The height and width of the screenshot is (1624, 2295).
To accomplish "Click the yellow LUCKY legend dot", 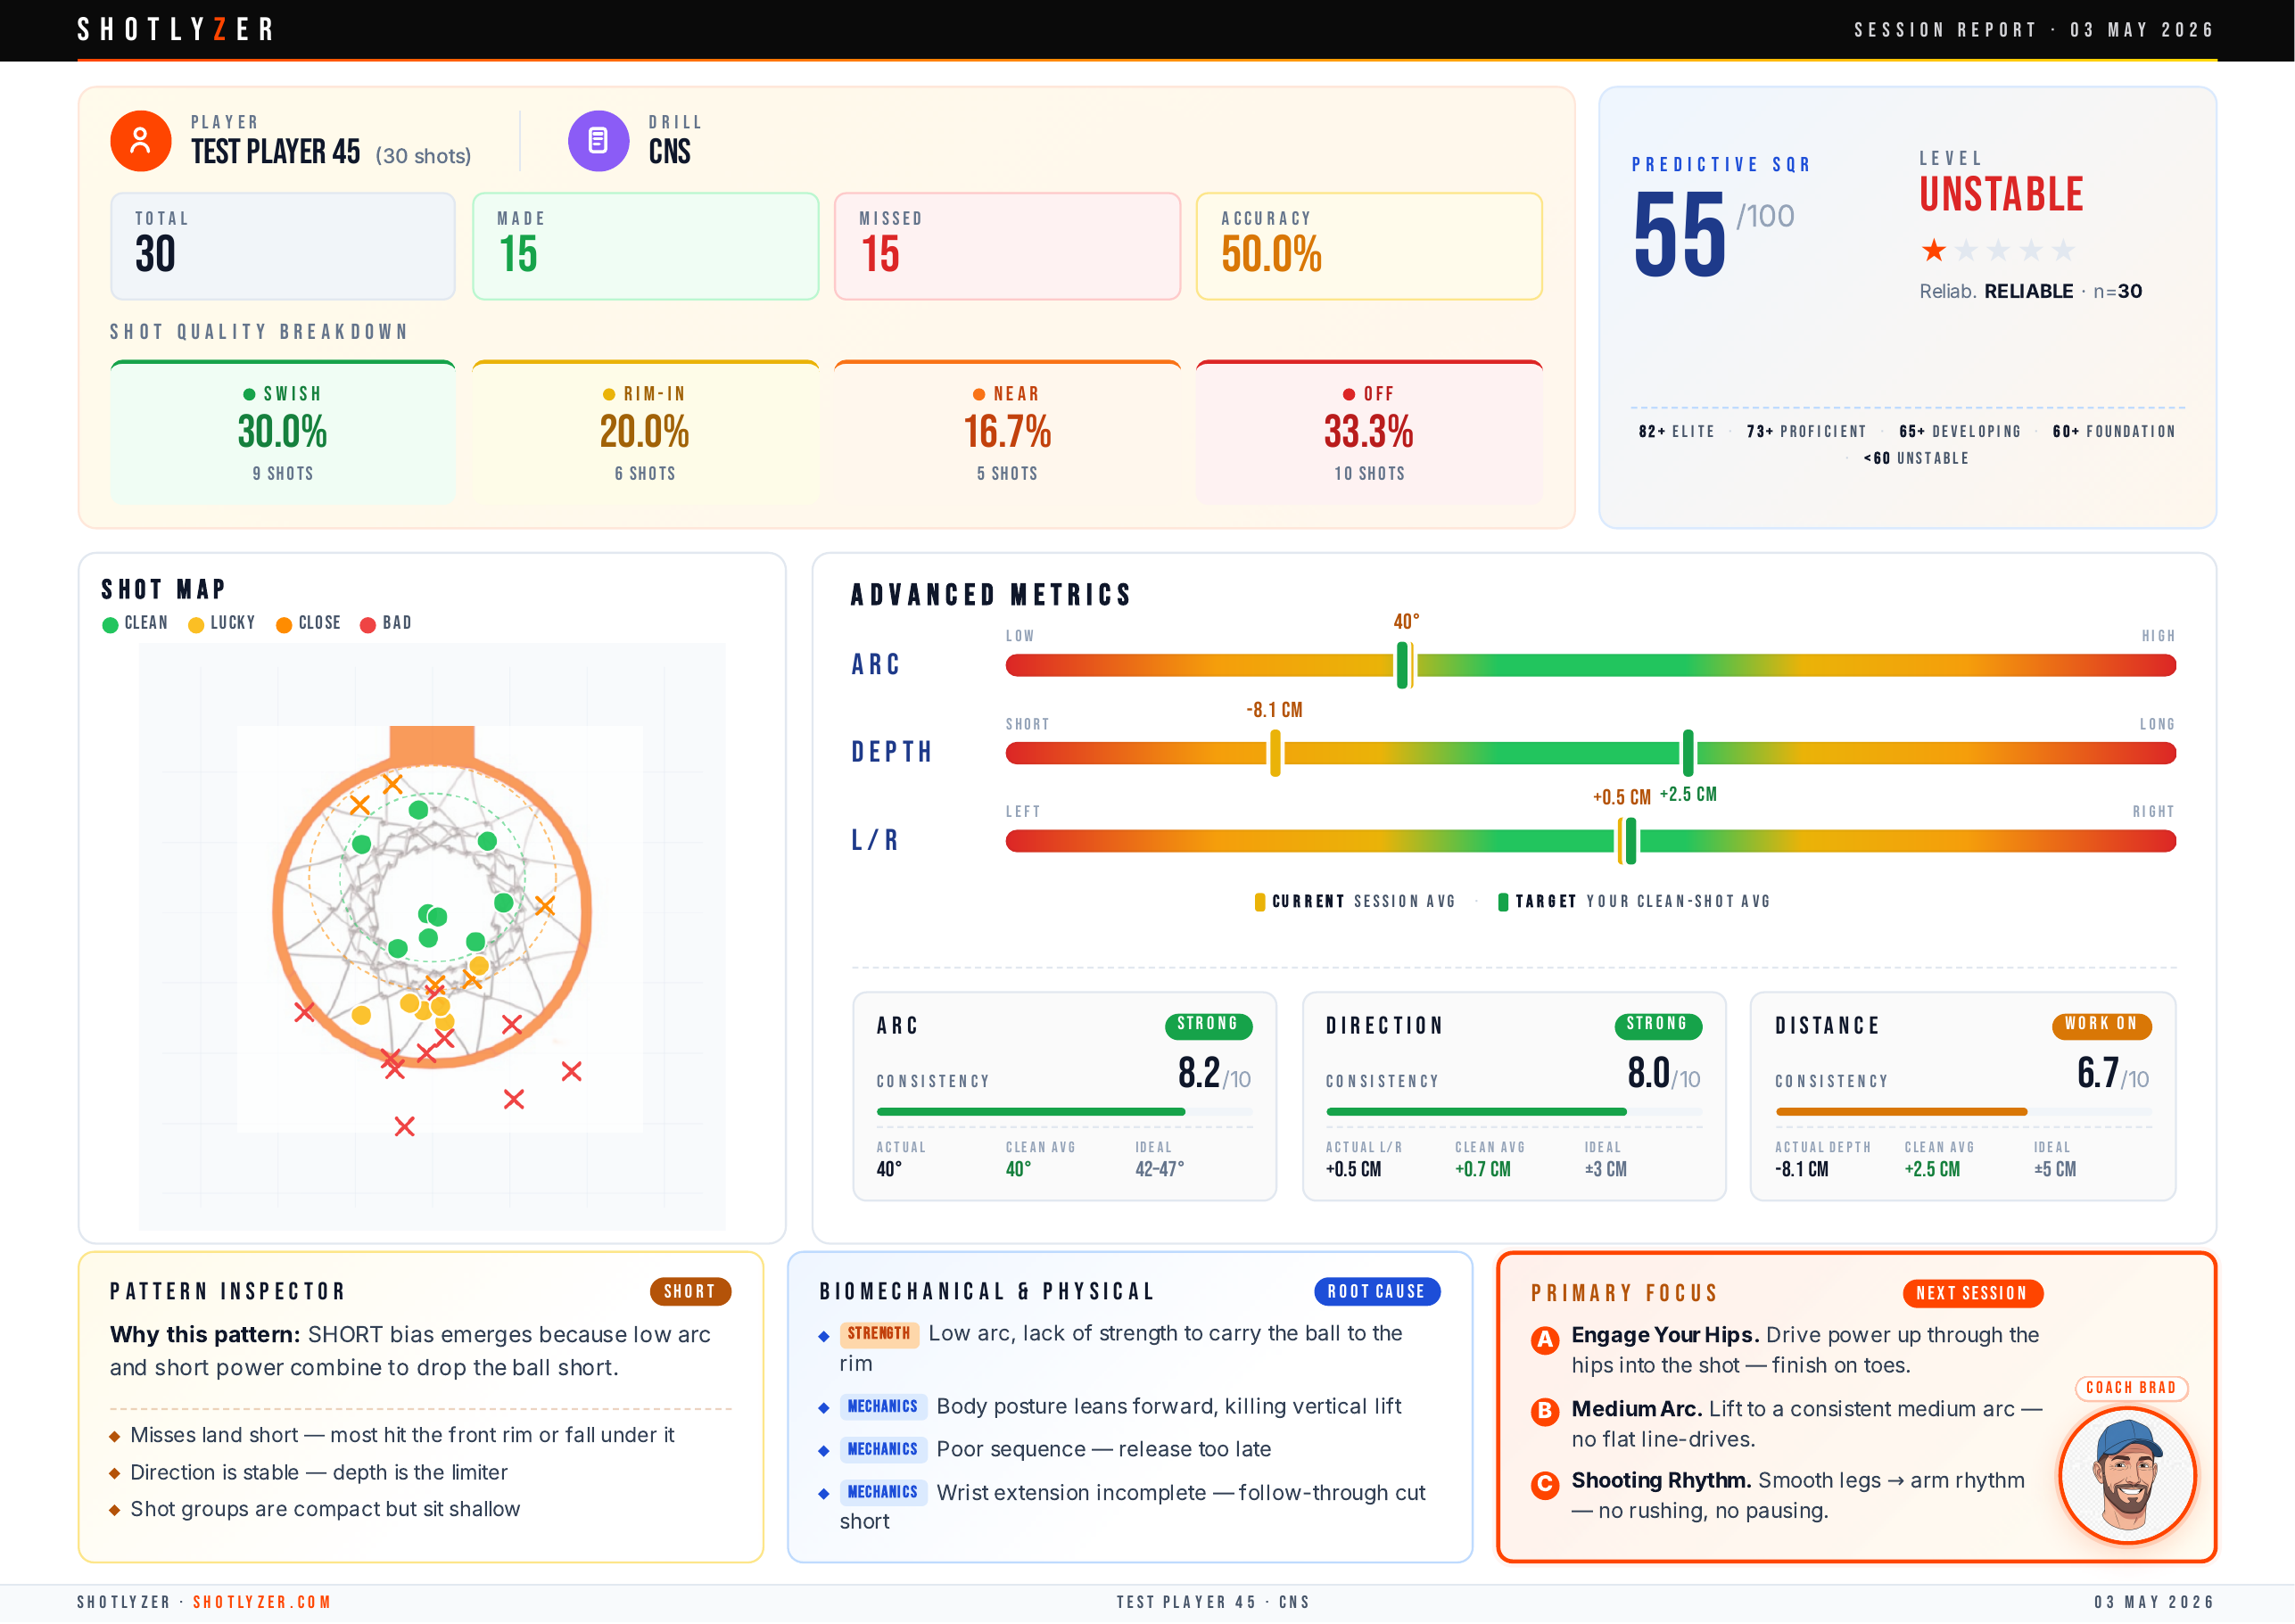I will pyautogui.click(x=196, y=625).
